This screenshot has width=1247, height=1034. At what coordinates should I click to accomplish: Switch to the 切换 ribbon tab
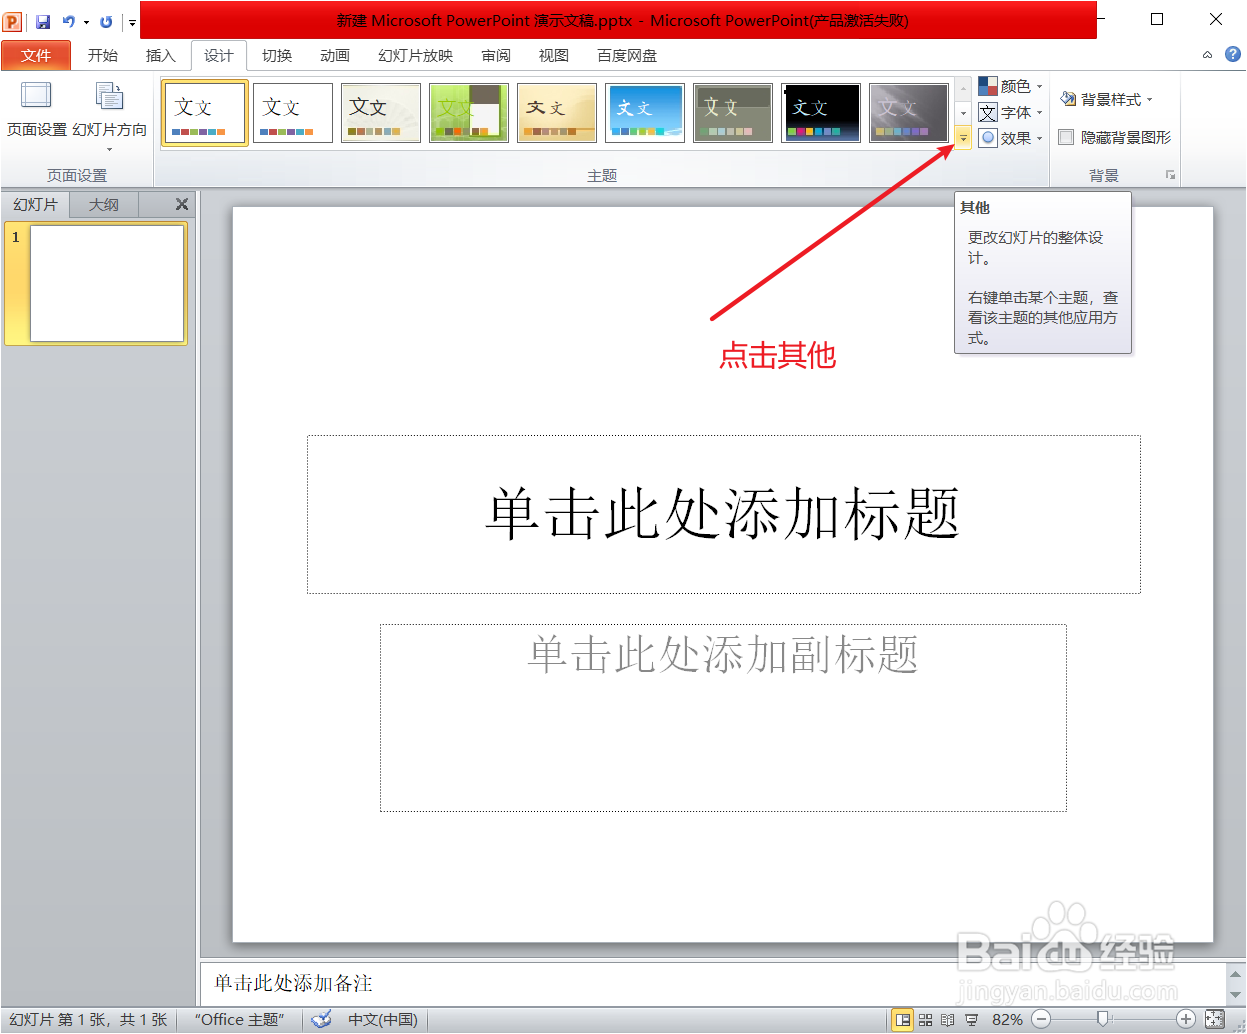click(276, 56)
